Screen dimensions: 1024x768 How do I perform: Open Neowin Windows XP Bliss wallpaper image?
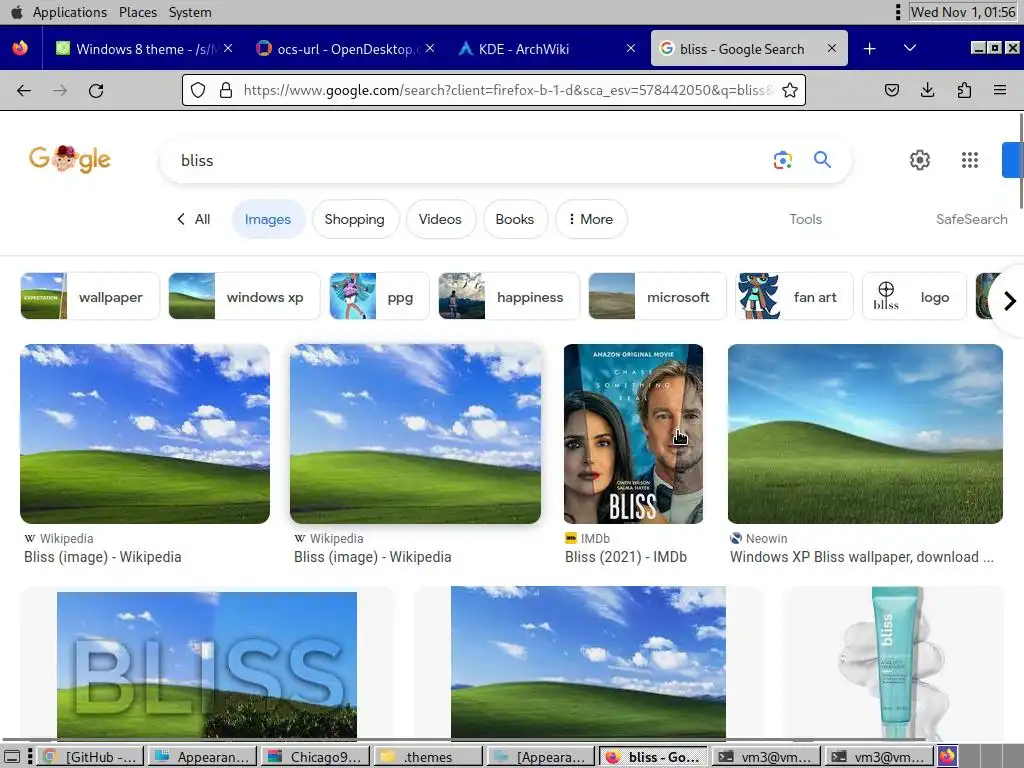click(865, 434)
